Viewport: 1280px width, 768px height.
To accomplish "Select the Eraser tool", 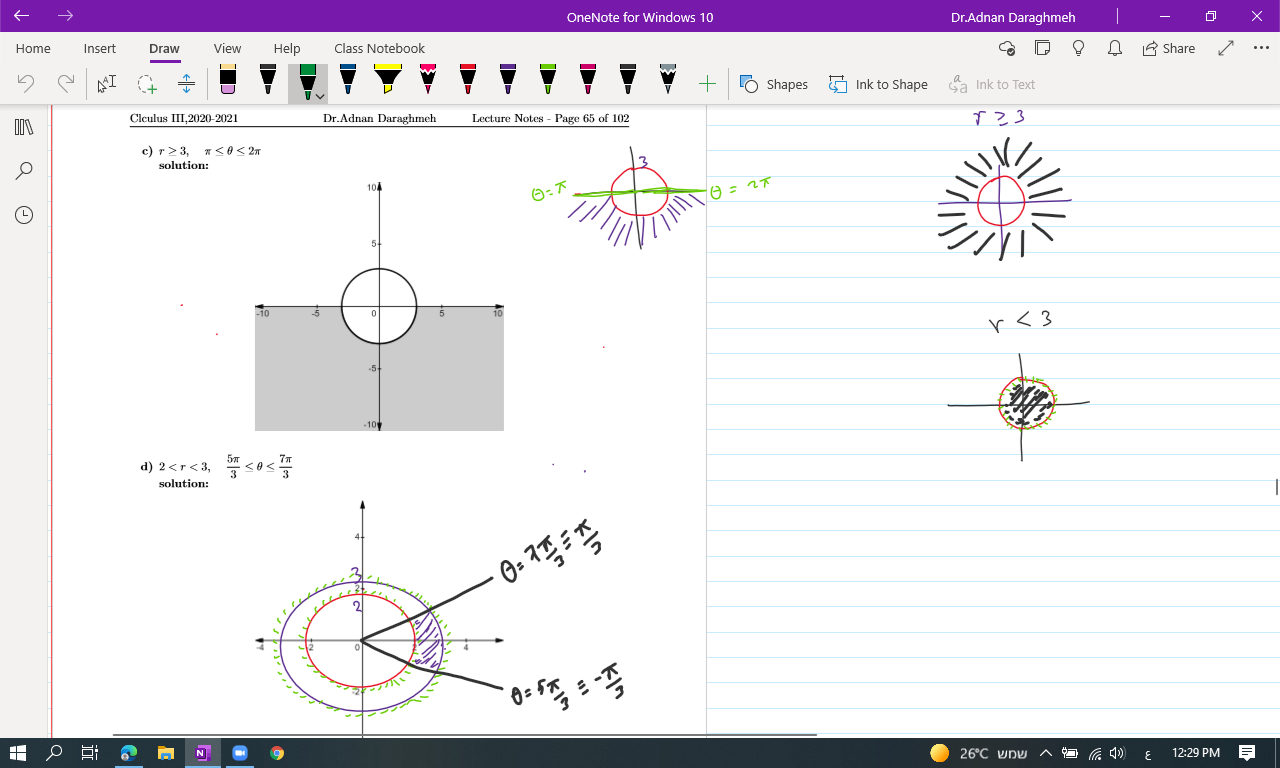I will pos(228,80).
